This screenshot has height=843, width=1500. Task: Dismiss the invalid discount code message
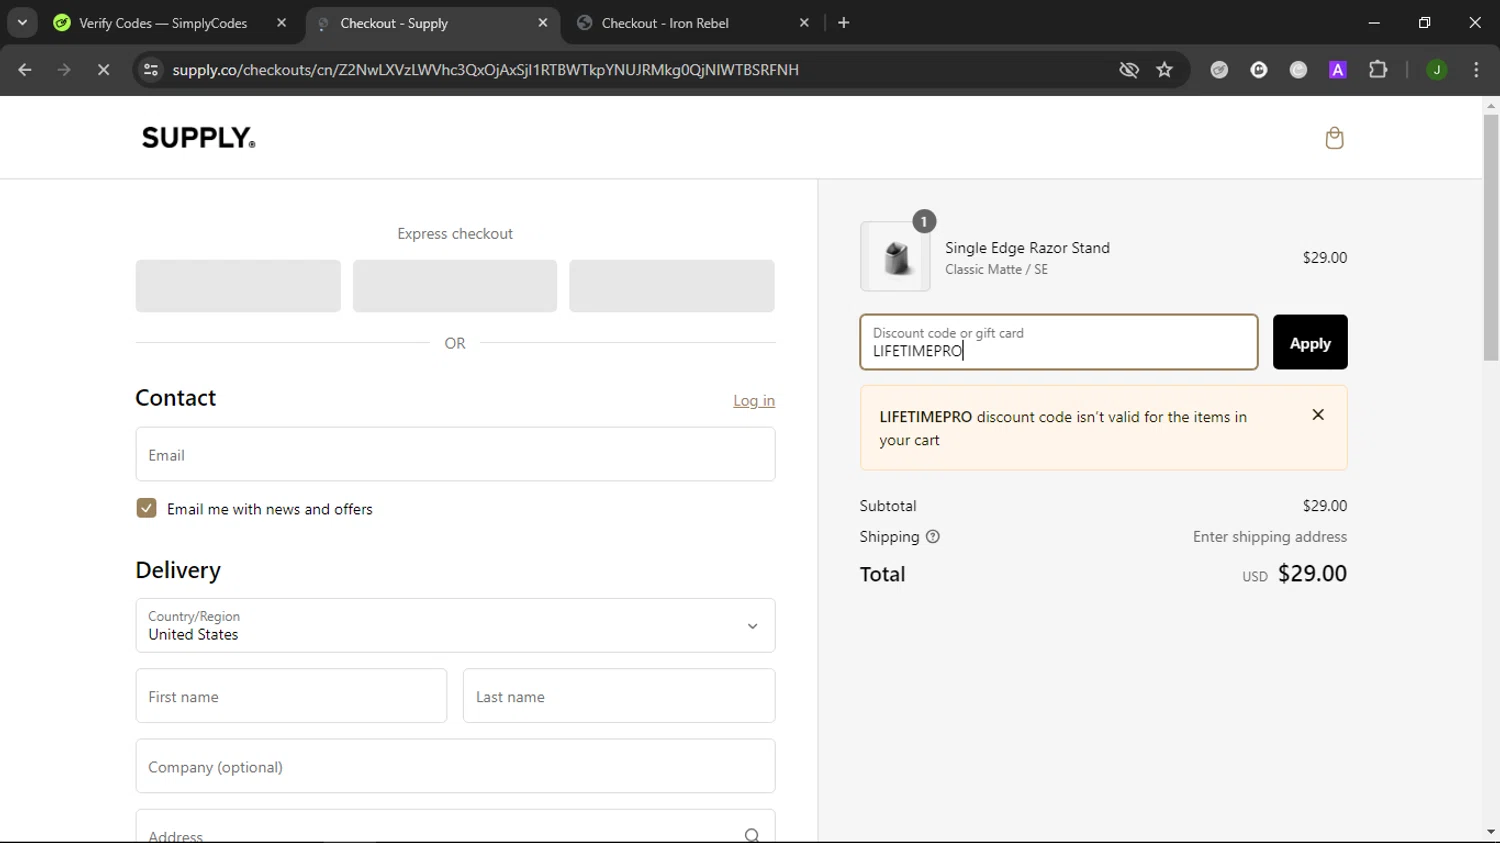click(1318, 415)
